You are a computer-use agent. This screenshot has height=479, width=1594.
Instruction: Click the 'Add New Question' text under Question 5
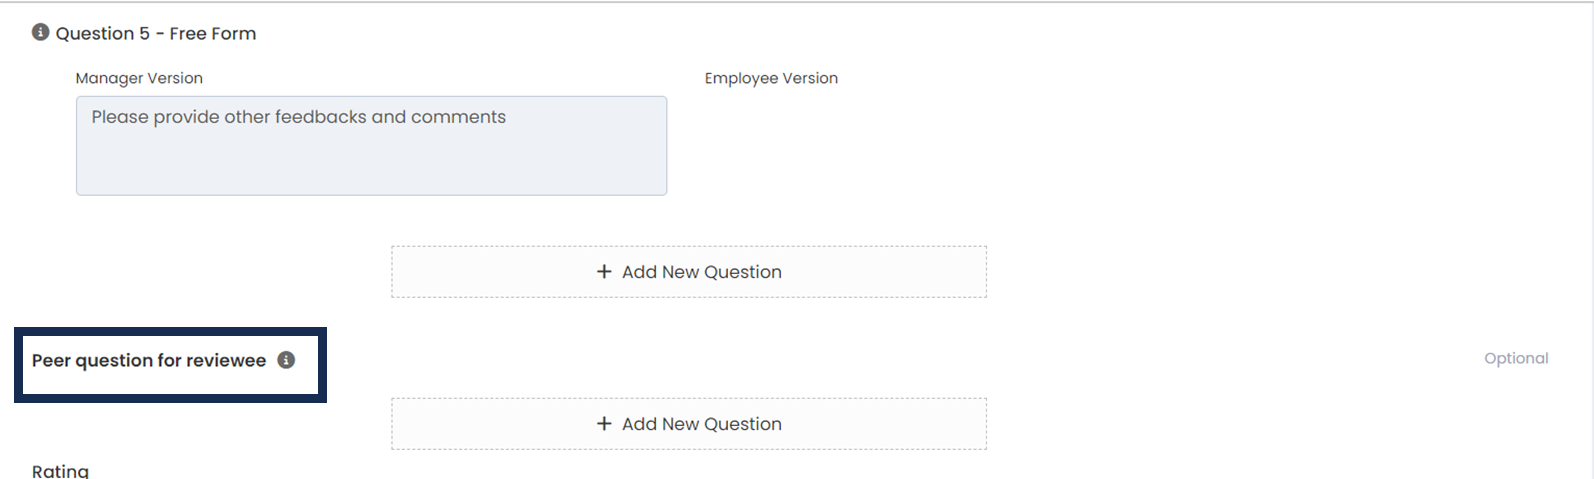(702, 272)
